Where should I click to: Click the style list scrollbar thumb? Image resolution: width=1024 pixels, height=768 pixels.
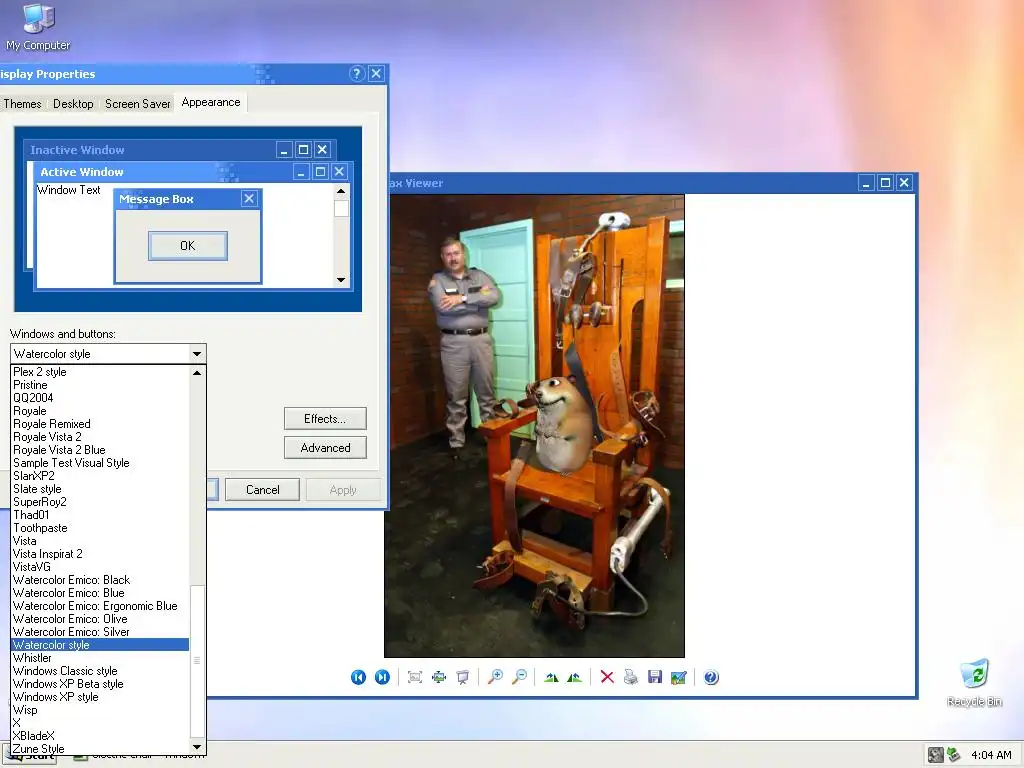(197, 661)
